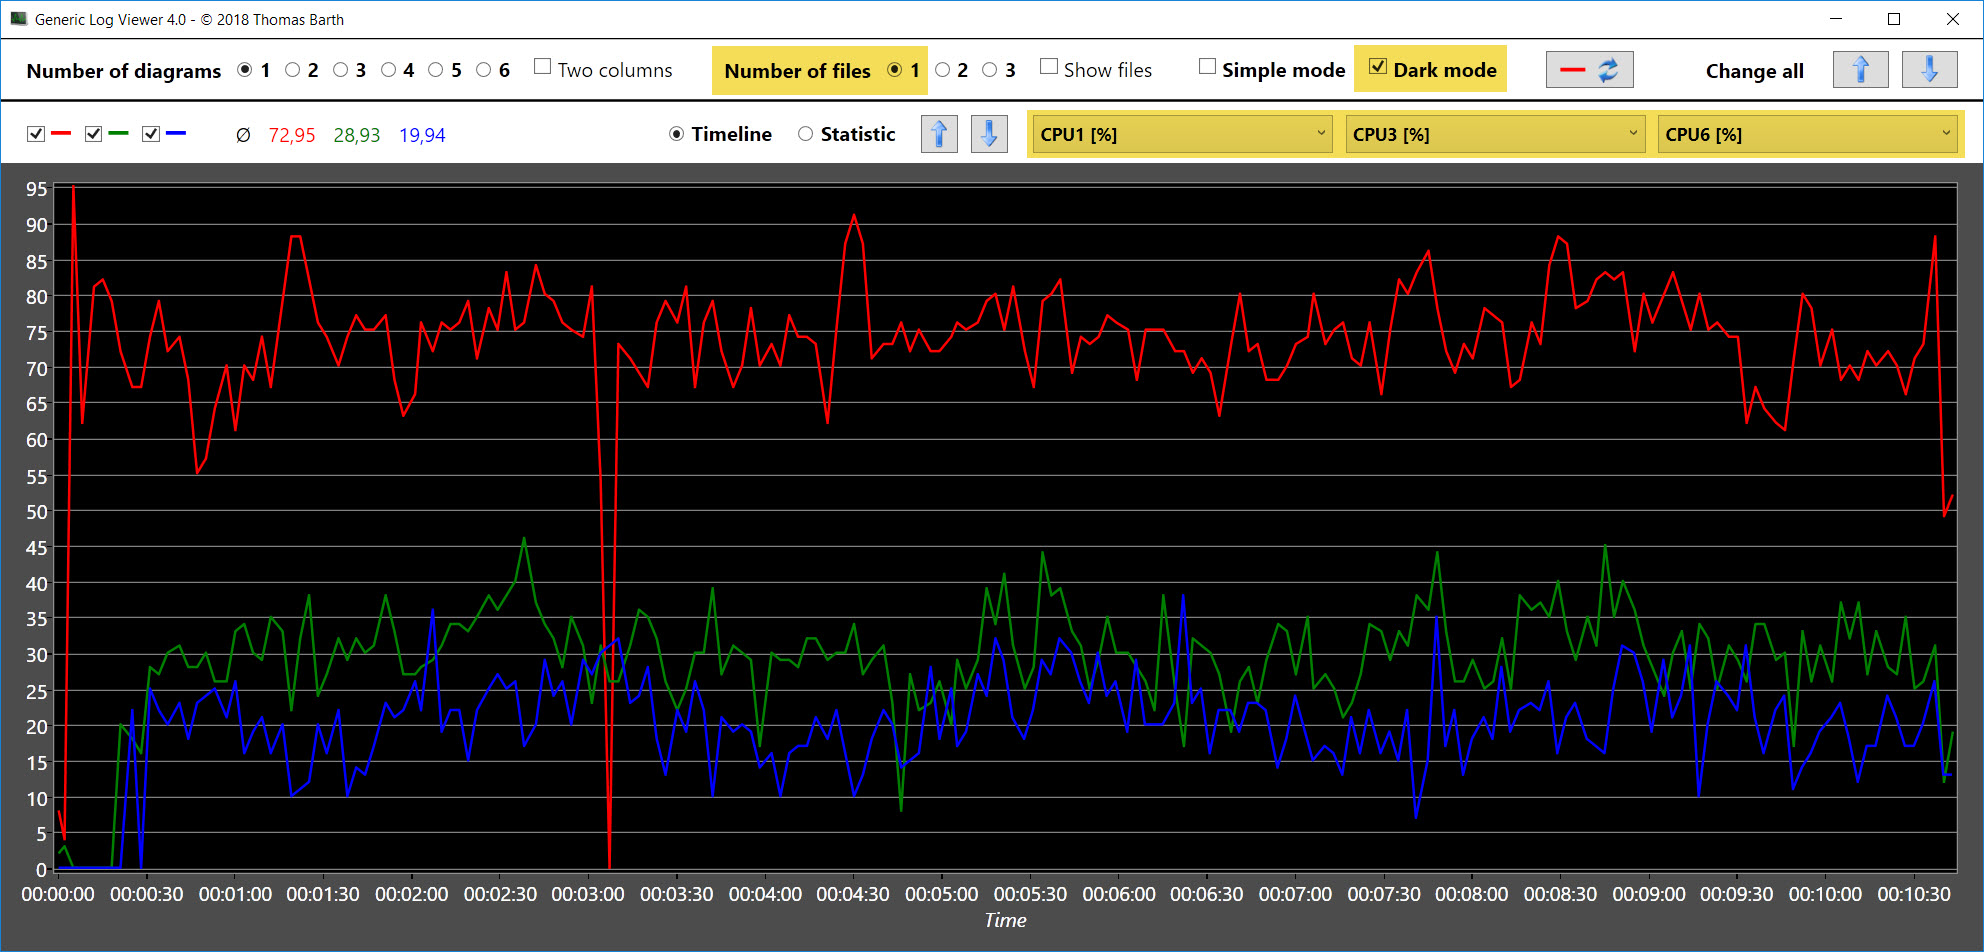
Task: Click the 00:03:00 time axis label
Action: 588,894
